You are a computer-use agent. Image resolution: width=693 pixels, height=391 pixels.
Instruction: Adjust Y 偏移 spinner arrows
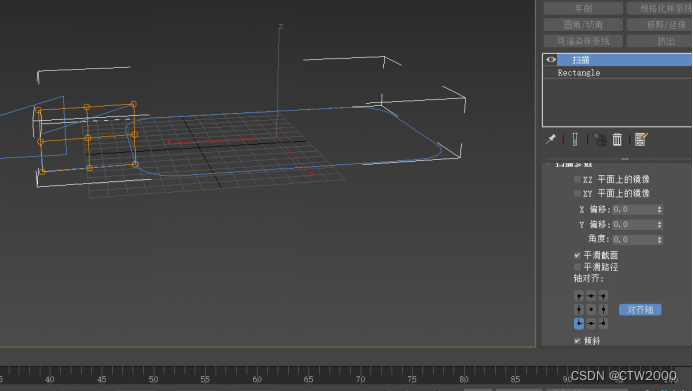click(659, 224)
